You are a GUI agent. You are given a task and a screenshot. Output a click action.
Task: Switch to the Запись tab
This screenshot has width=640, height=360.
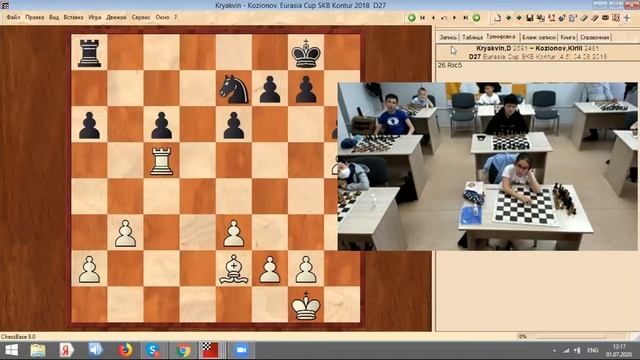tap(448, 37)
